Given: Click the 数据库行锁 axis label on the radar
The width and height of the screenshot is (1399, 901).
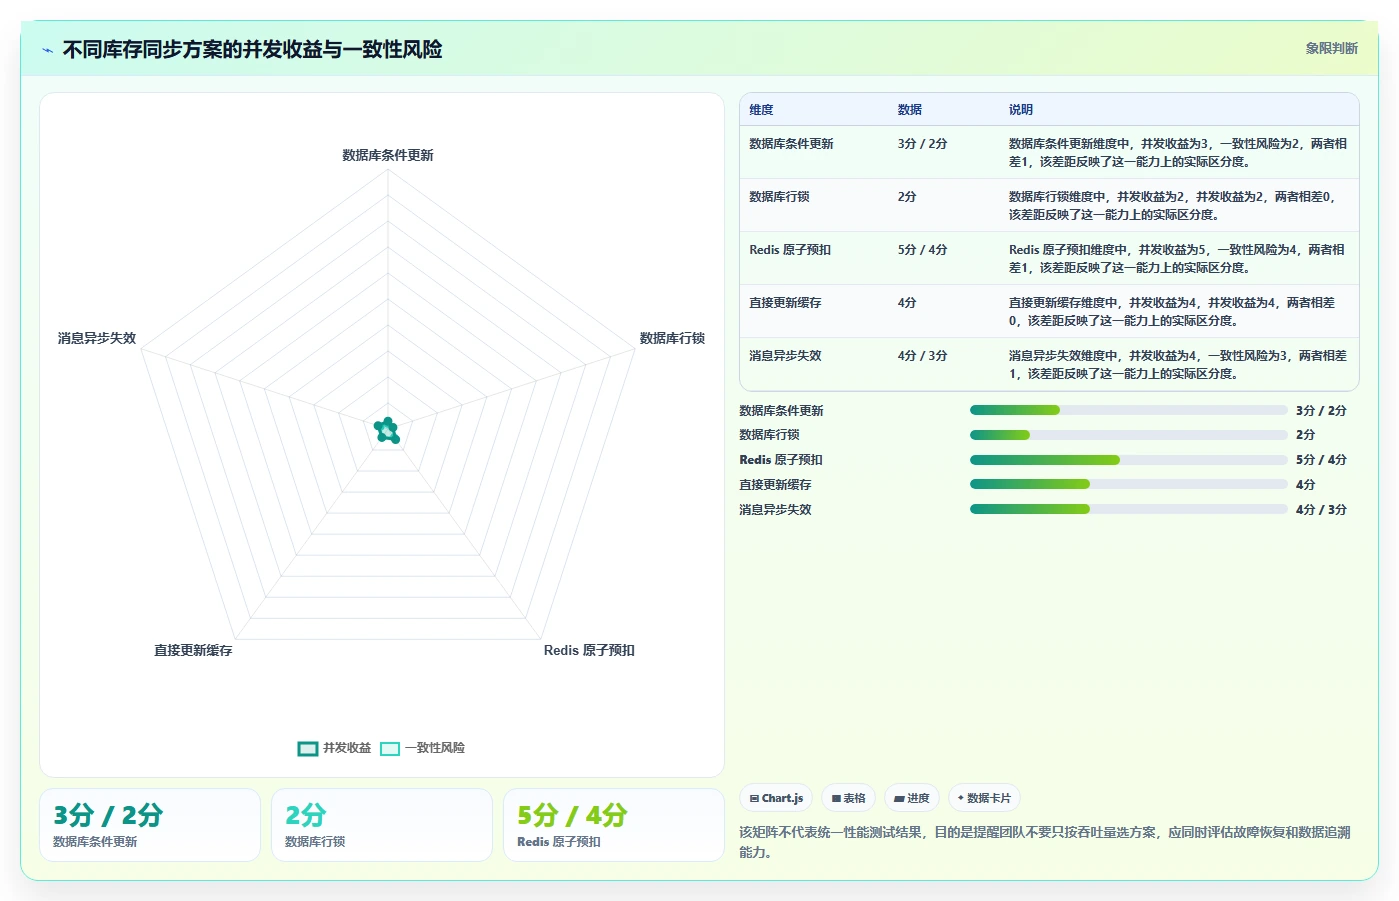Looking at the screenshot, I should tap(672, 338).
